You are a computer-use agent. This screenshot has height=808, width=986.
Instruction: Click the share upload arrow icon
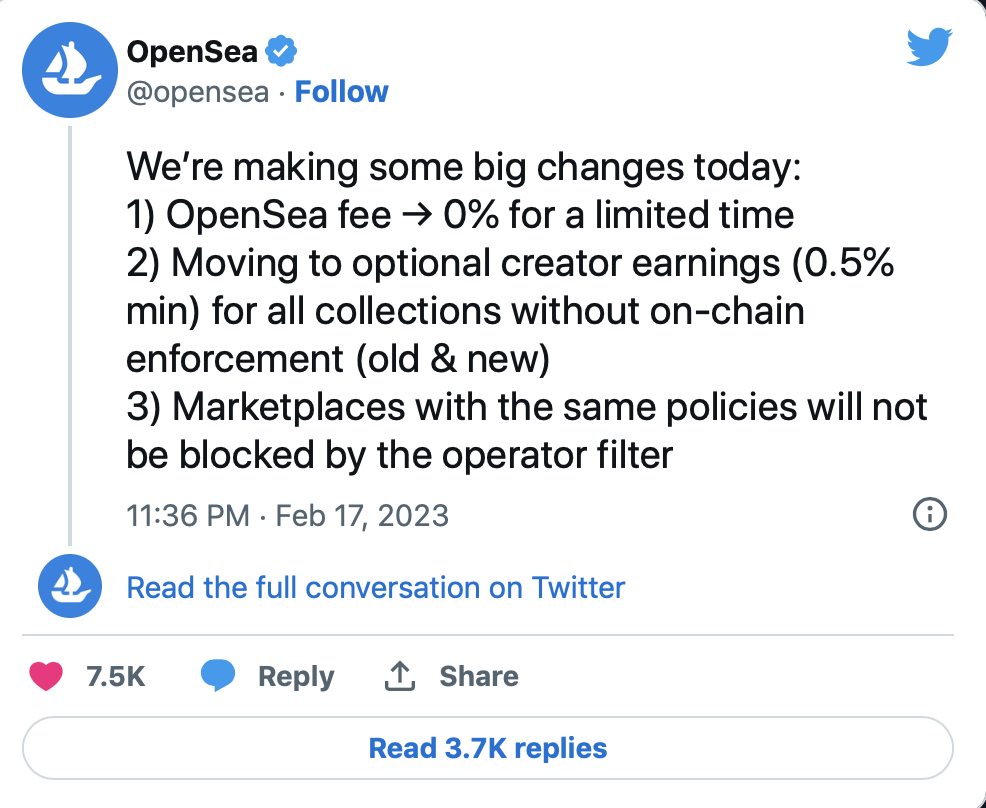[399, 677]
